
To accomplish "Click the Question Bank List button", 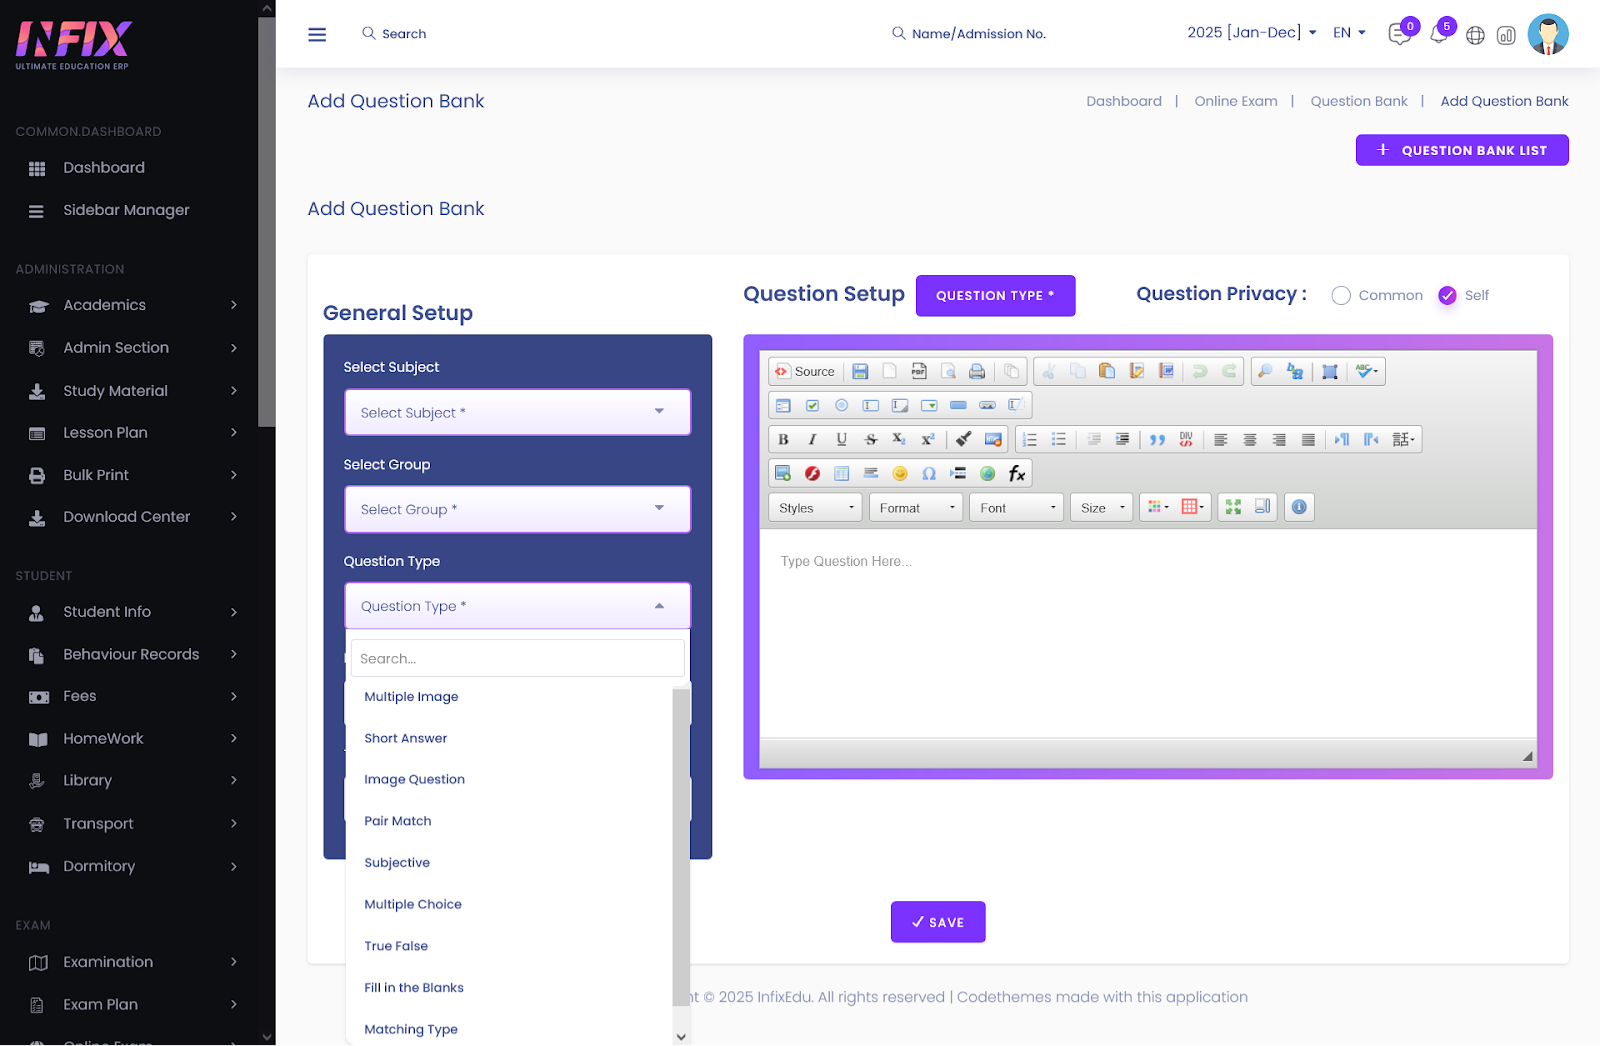I will point(1461,151).
